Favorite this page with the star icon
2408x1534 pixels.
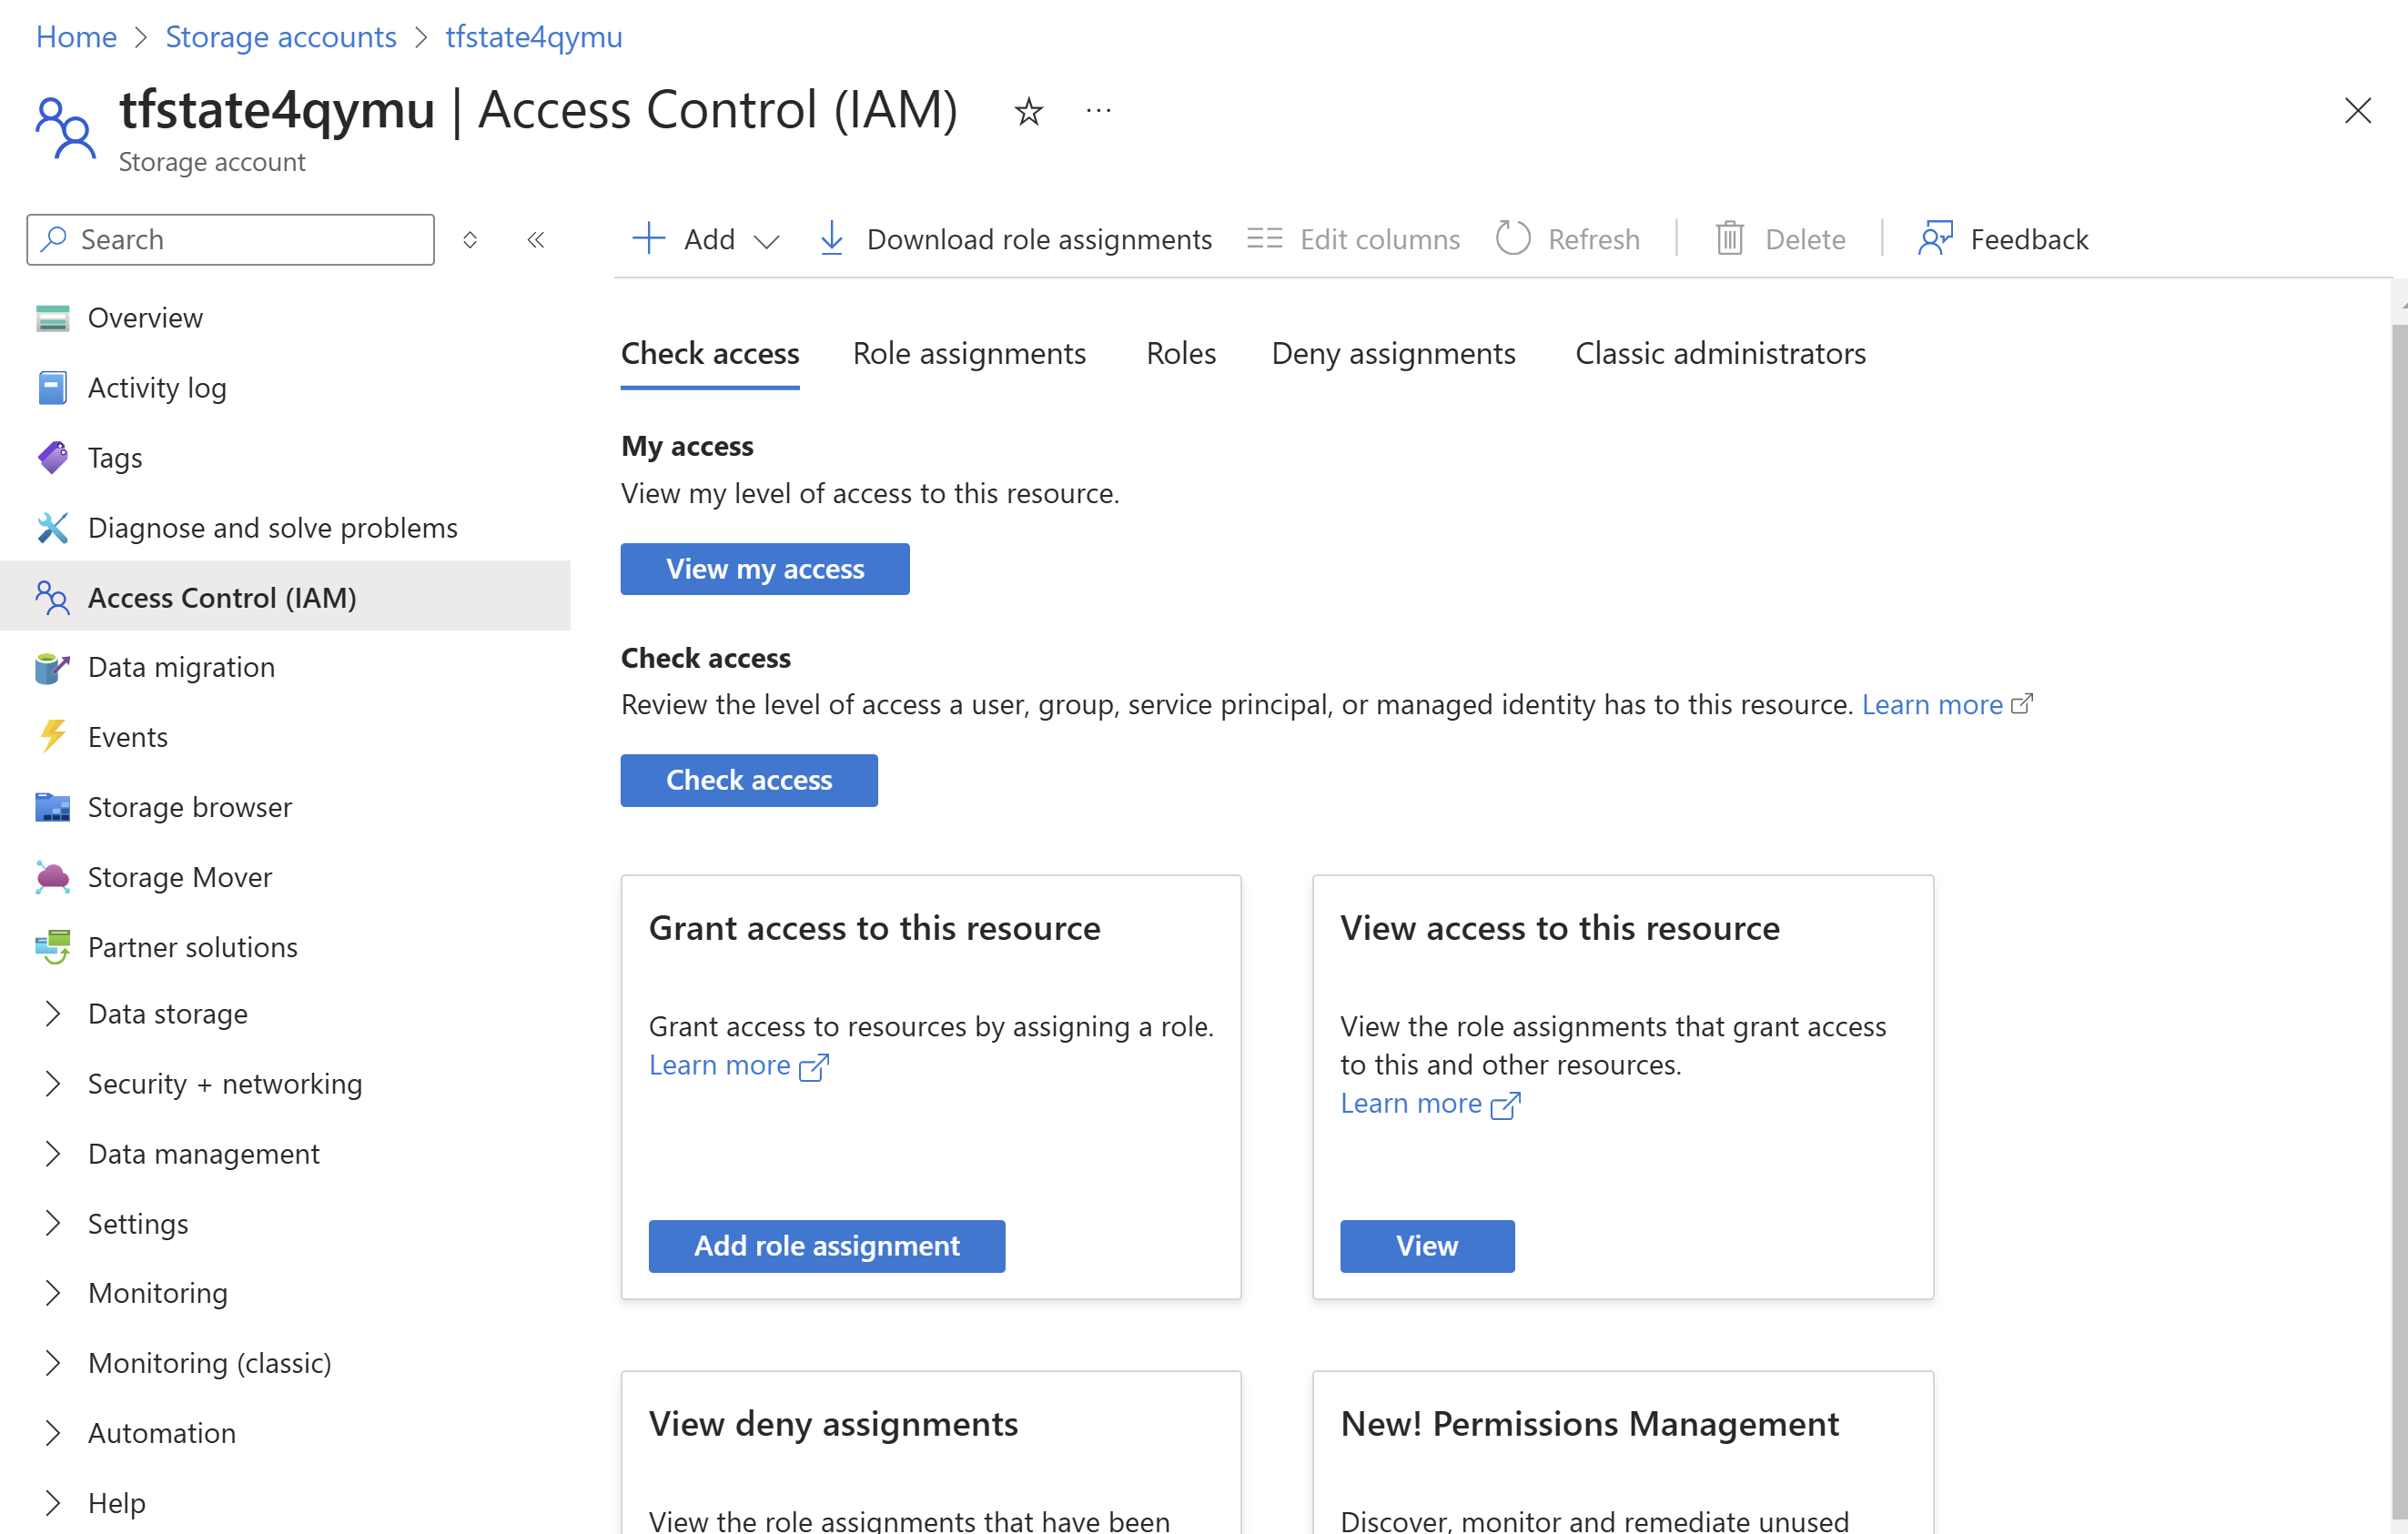pos(1028,111)
